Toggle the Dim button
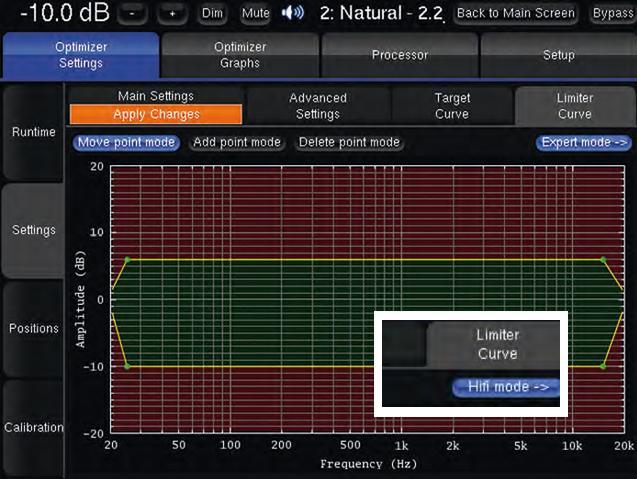Image resolution: width=637 pixels, height=479 pixels. coord(212,14)
